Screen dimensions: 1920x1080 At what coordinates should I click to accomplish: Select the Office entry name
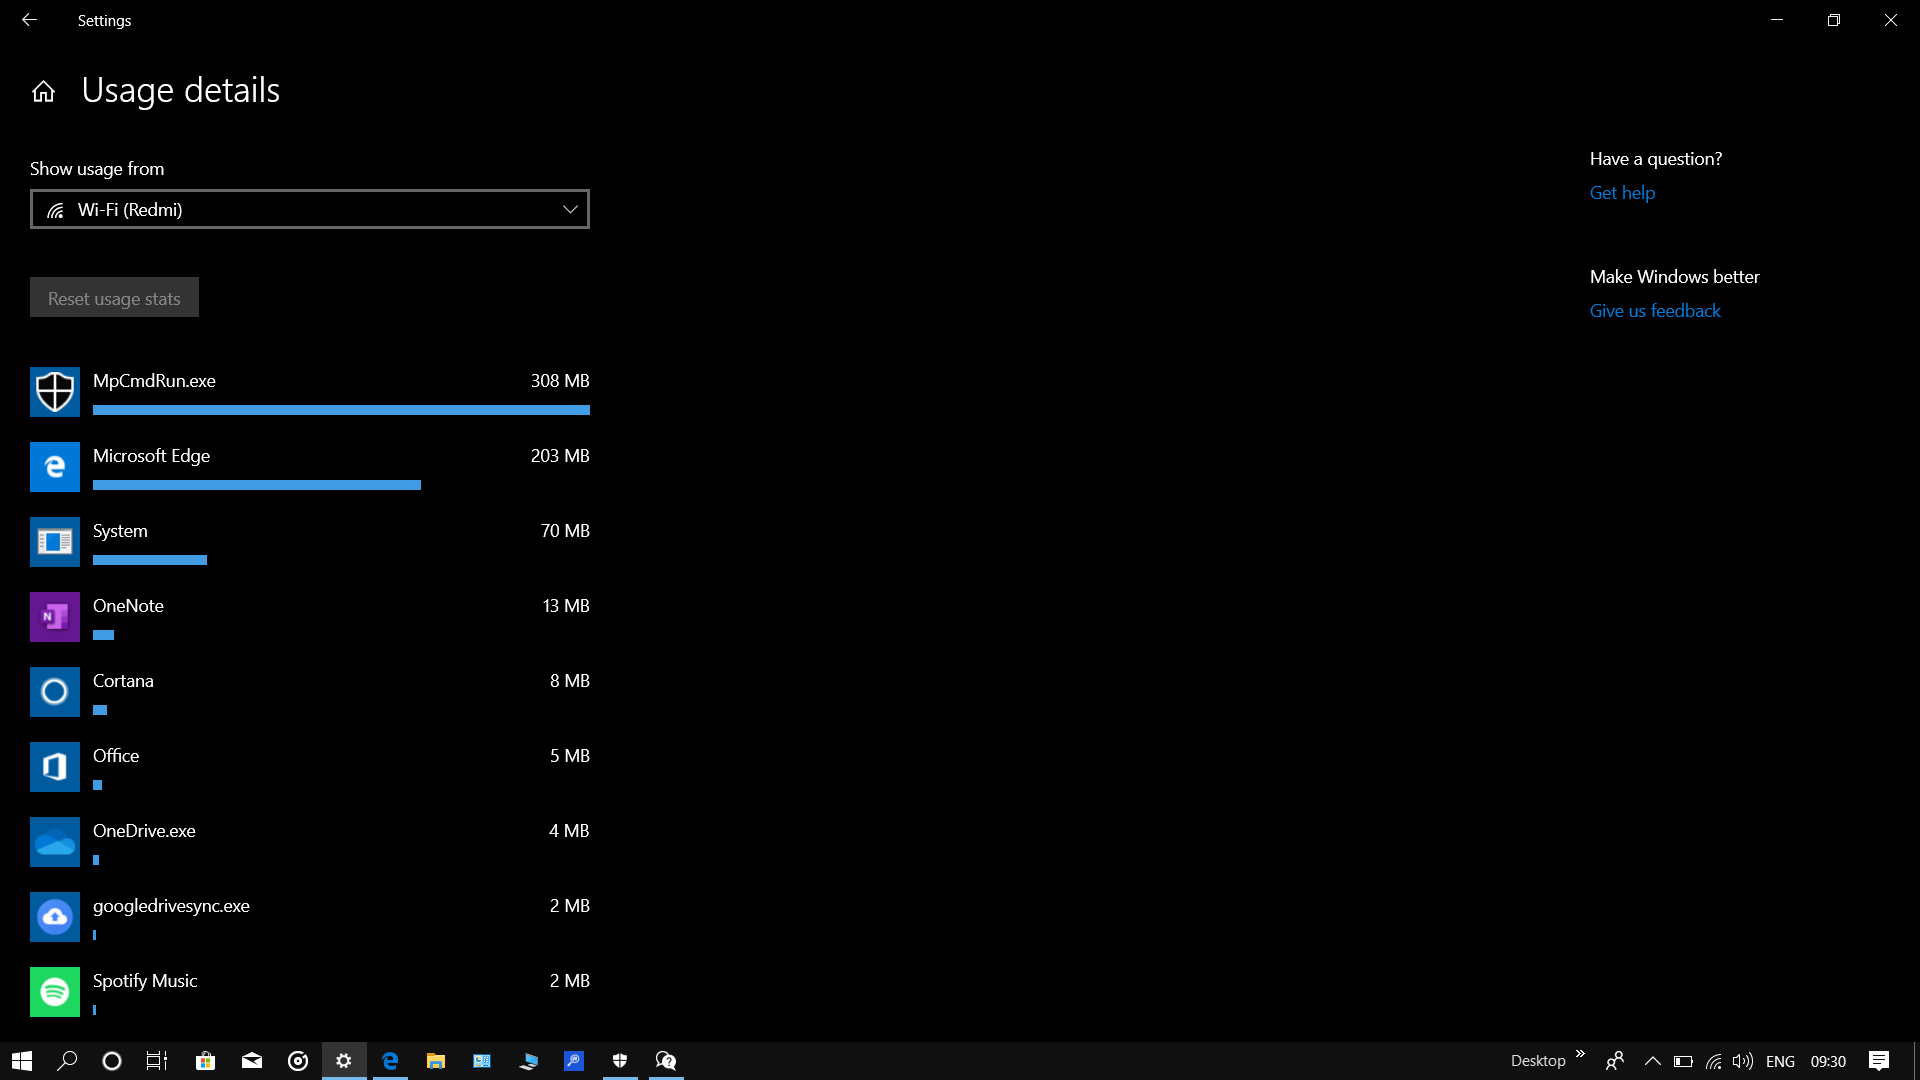tap(116, 756)
